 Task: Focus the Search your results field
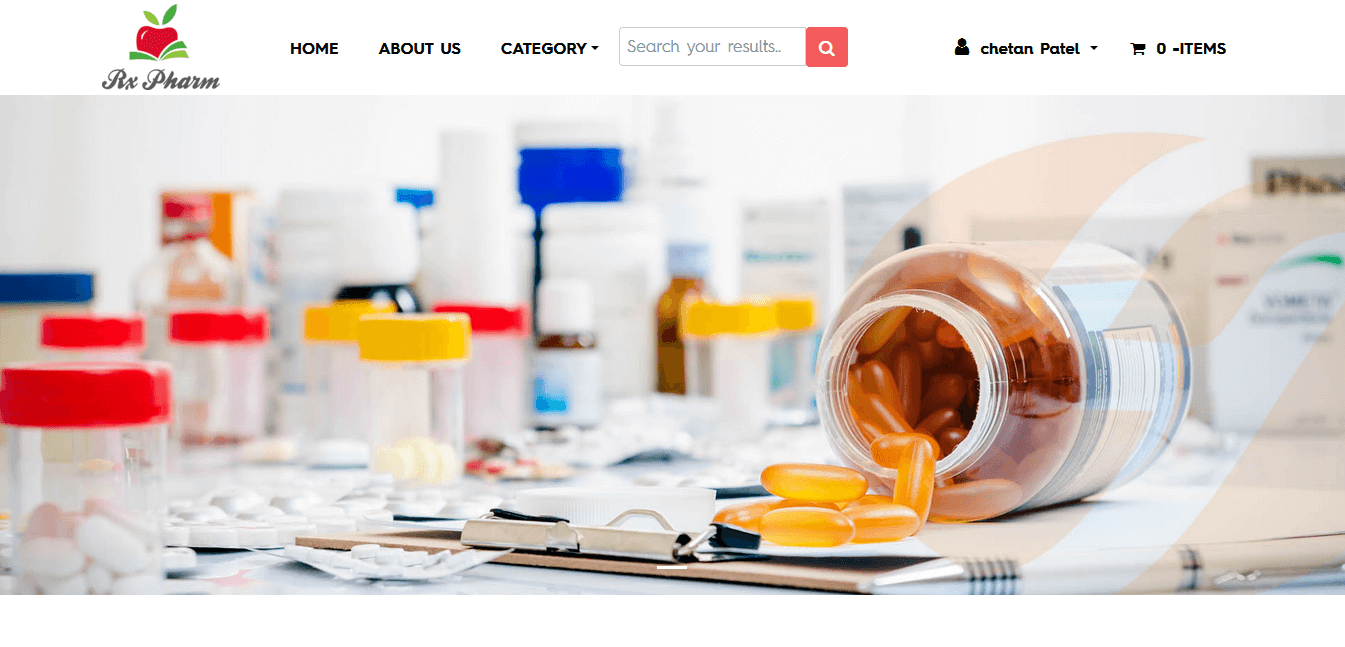712,47
